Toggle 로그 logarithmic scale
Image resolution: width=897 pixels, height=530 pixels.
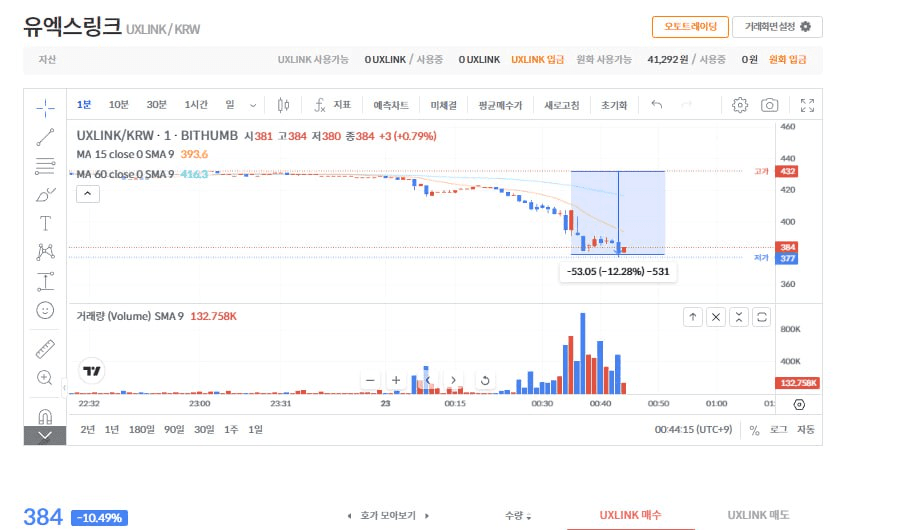coord(779,430)
